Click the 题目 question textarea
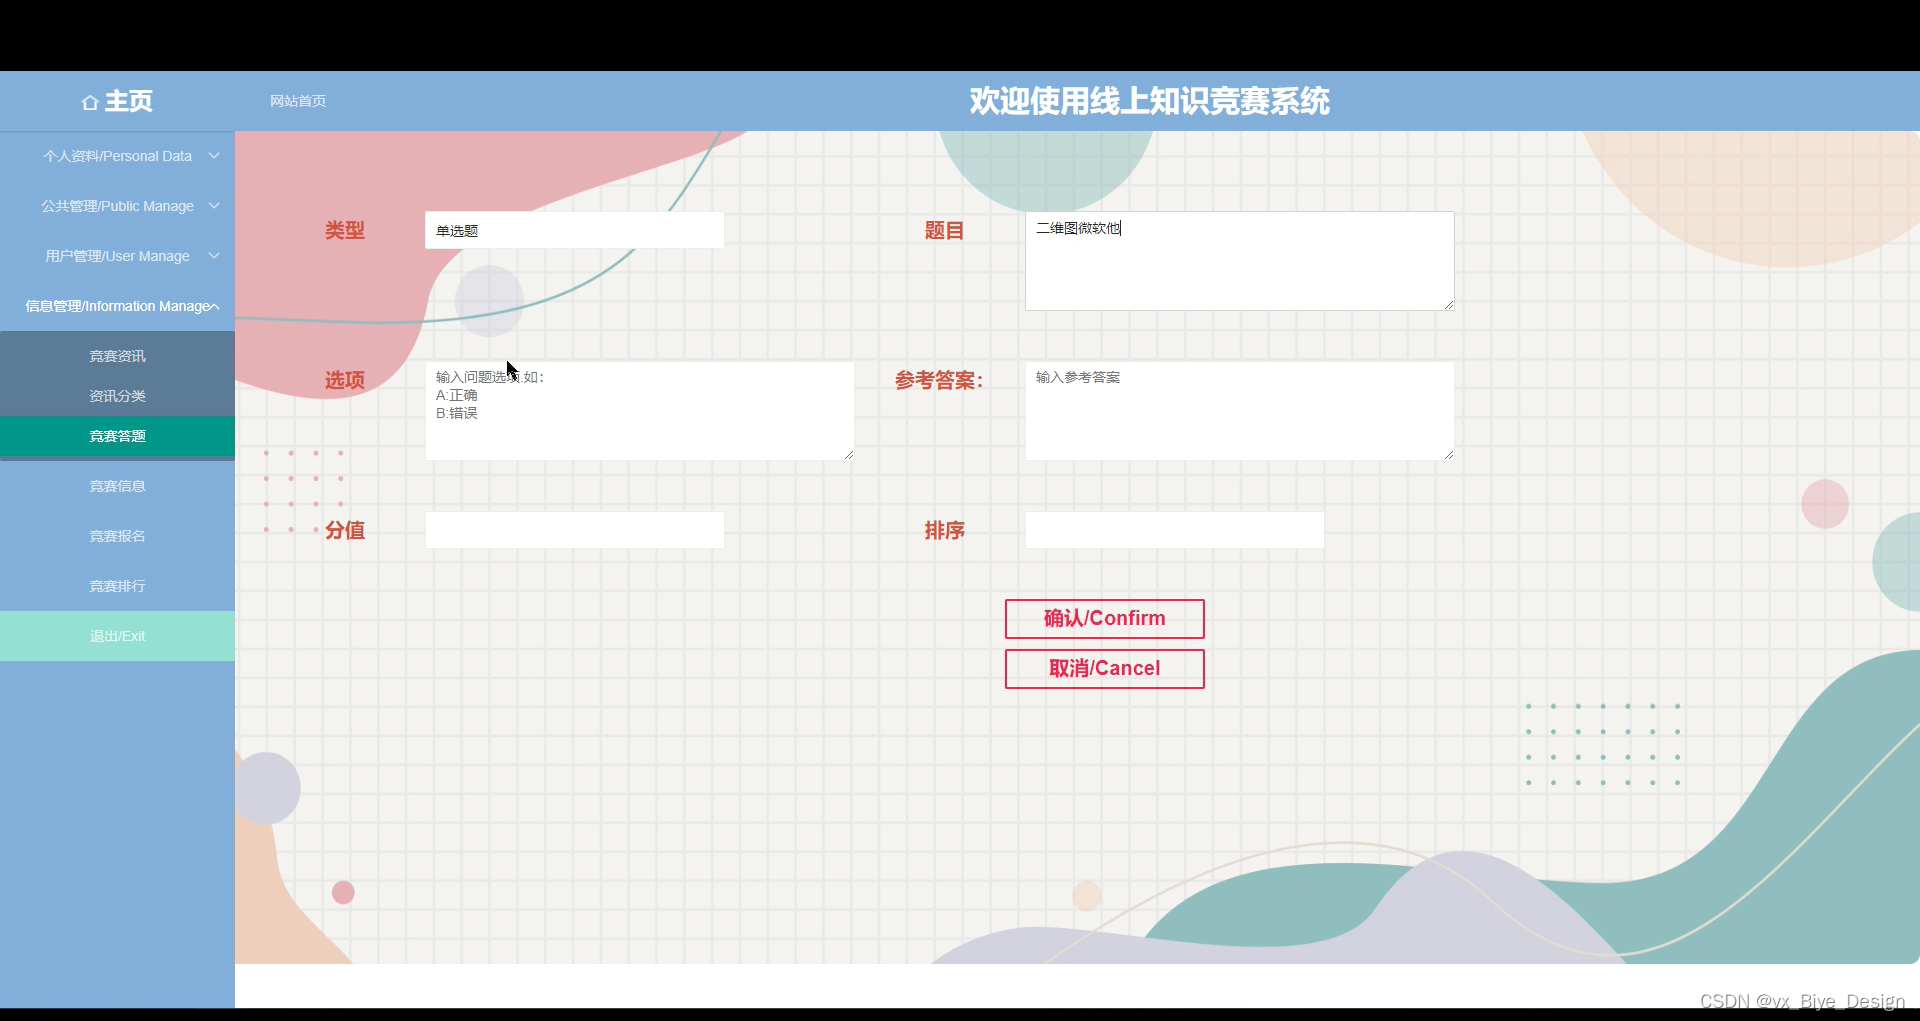This screenshot has width=1920, height=1021. click(1238, 260)
